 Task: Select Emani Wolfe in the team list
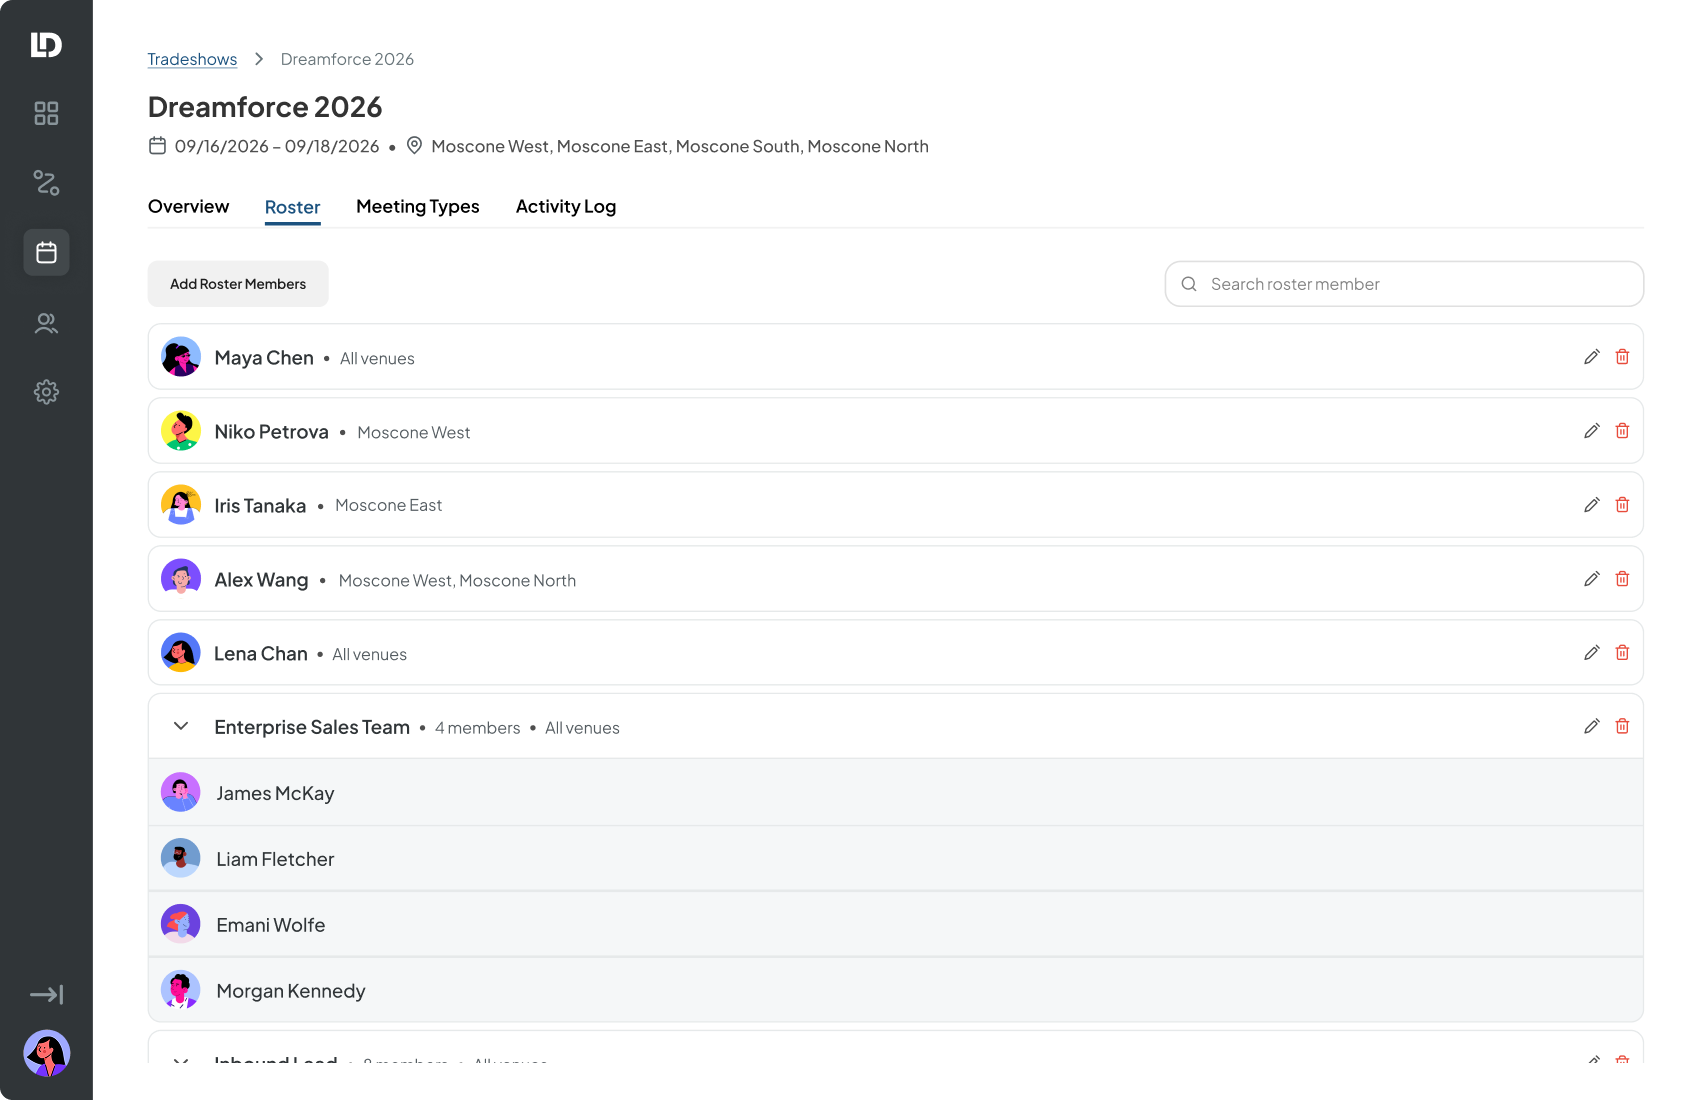(x=896, y=925)
